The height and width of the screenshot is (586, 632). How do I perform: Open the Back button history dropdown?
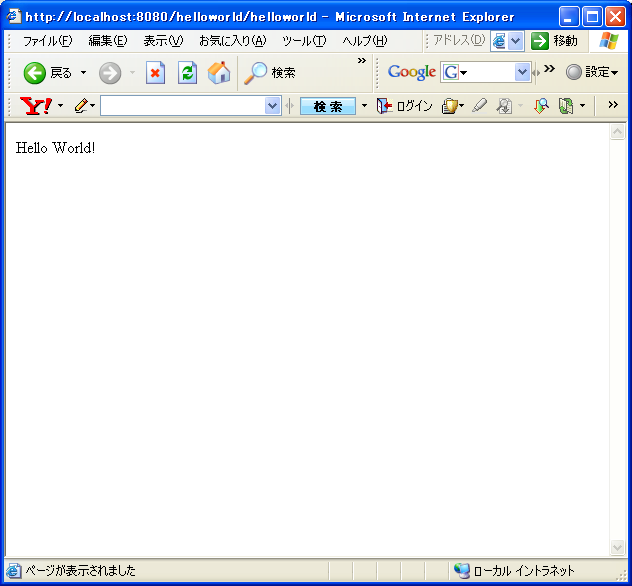83,73
